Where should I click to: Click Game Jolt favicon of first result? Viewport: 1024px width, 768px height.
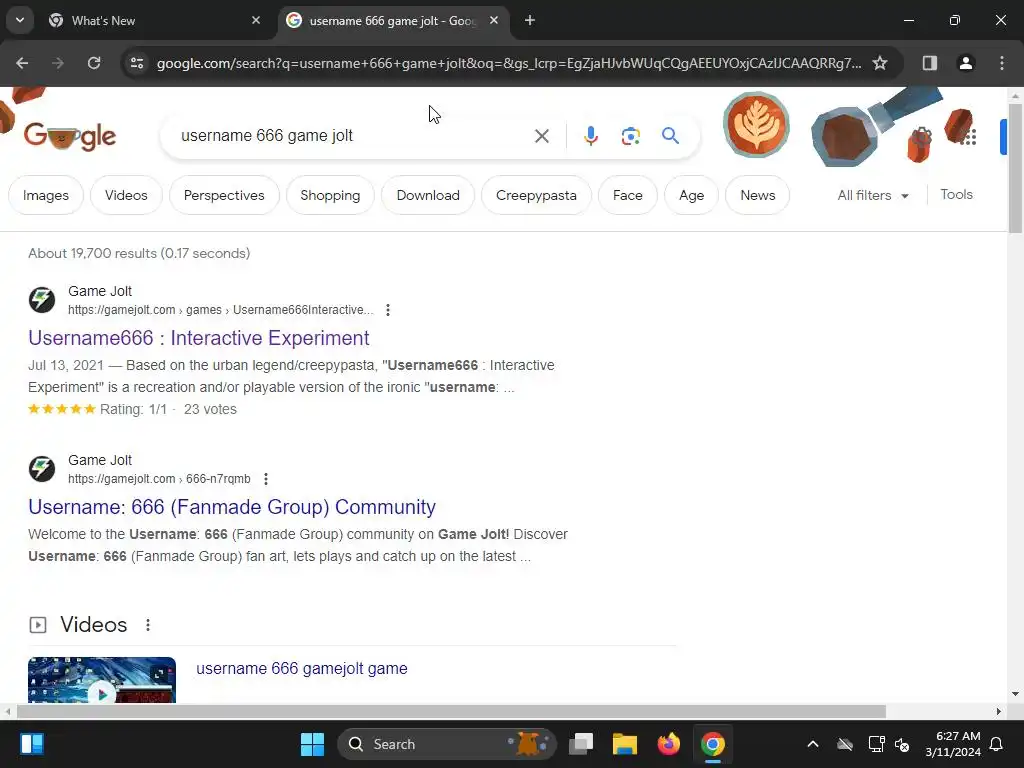pyautogui.click(x=42, y=300)
